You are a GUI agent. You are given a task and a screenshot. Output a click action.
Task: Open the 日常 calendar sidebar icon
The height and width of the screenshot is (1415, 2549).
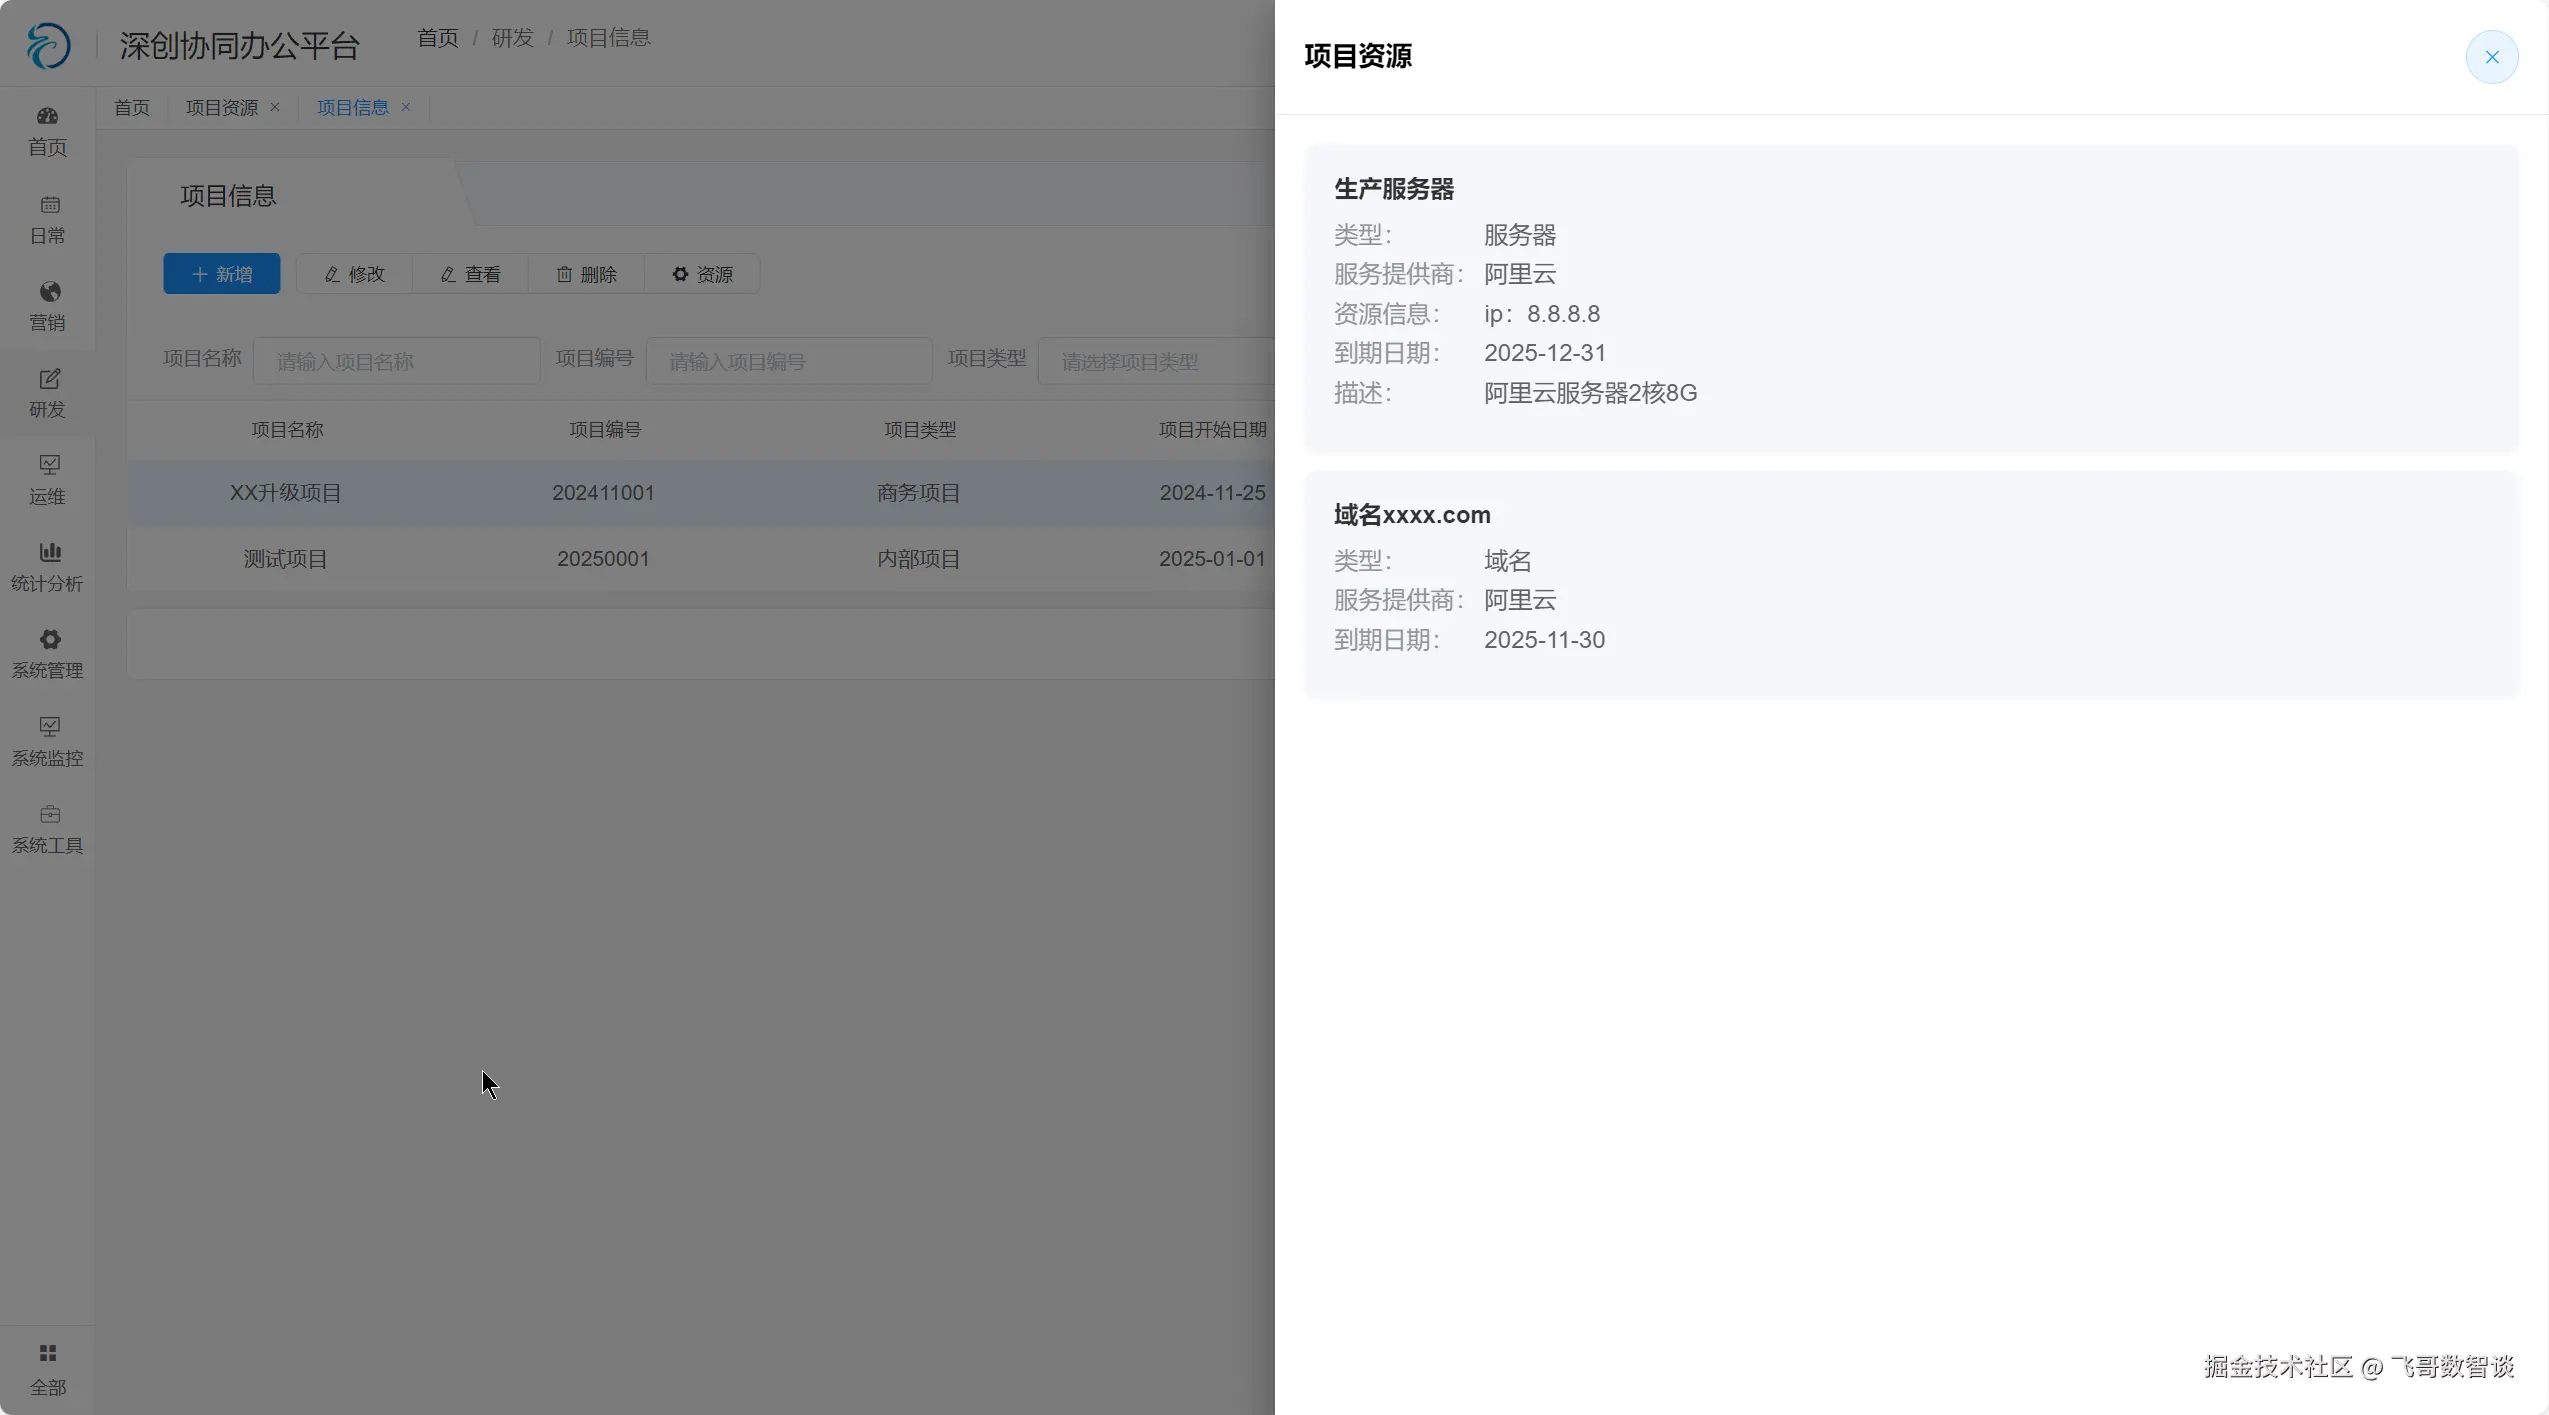(x=49, y=205)
